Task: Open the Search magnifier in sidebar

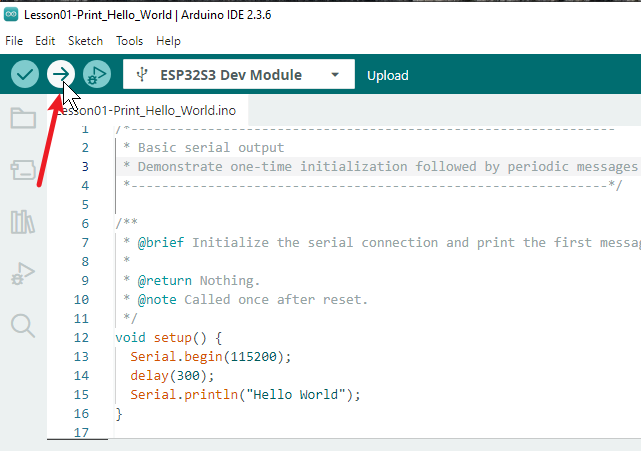Action: pos(23,325)
